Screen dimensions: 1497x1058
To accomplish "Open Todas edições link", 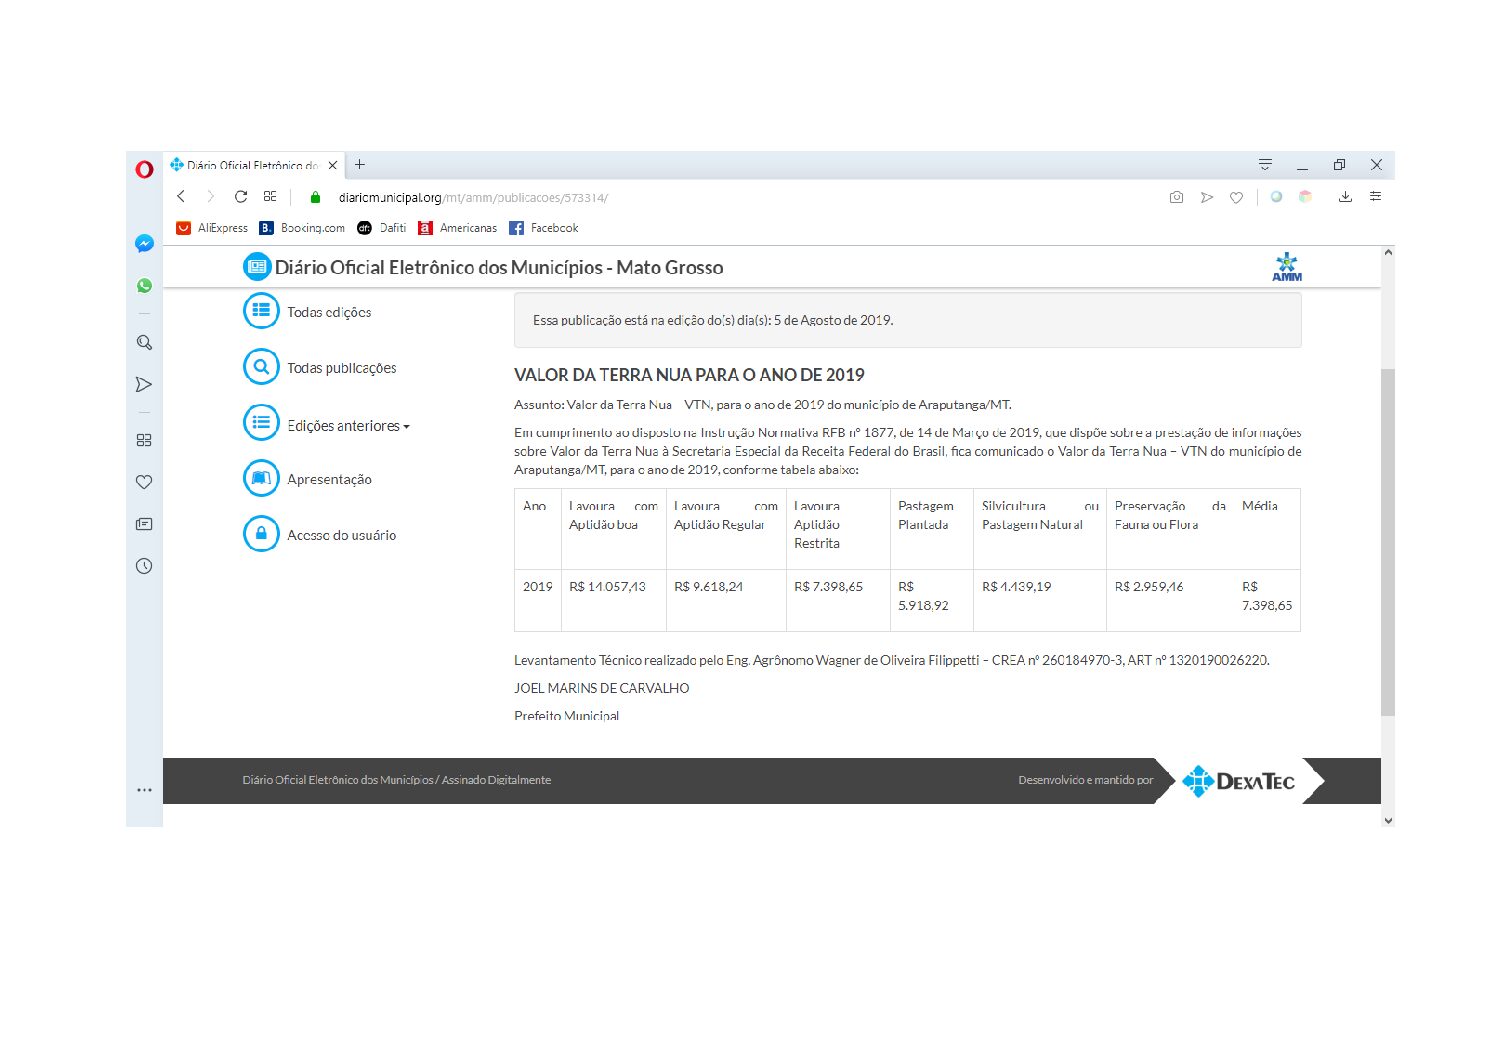I will click(328, 312).
